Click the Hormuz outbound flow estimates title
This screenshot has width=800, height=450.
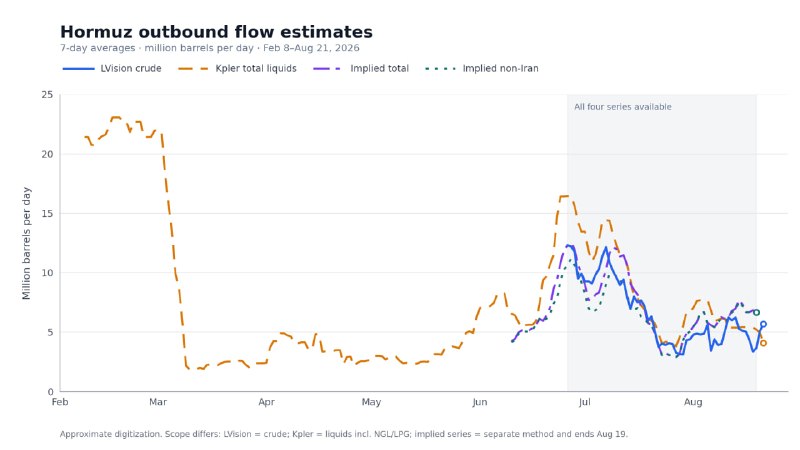coord(216,32)
